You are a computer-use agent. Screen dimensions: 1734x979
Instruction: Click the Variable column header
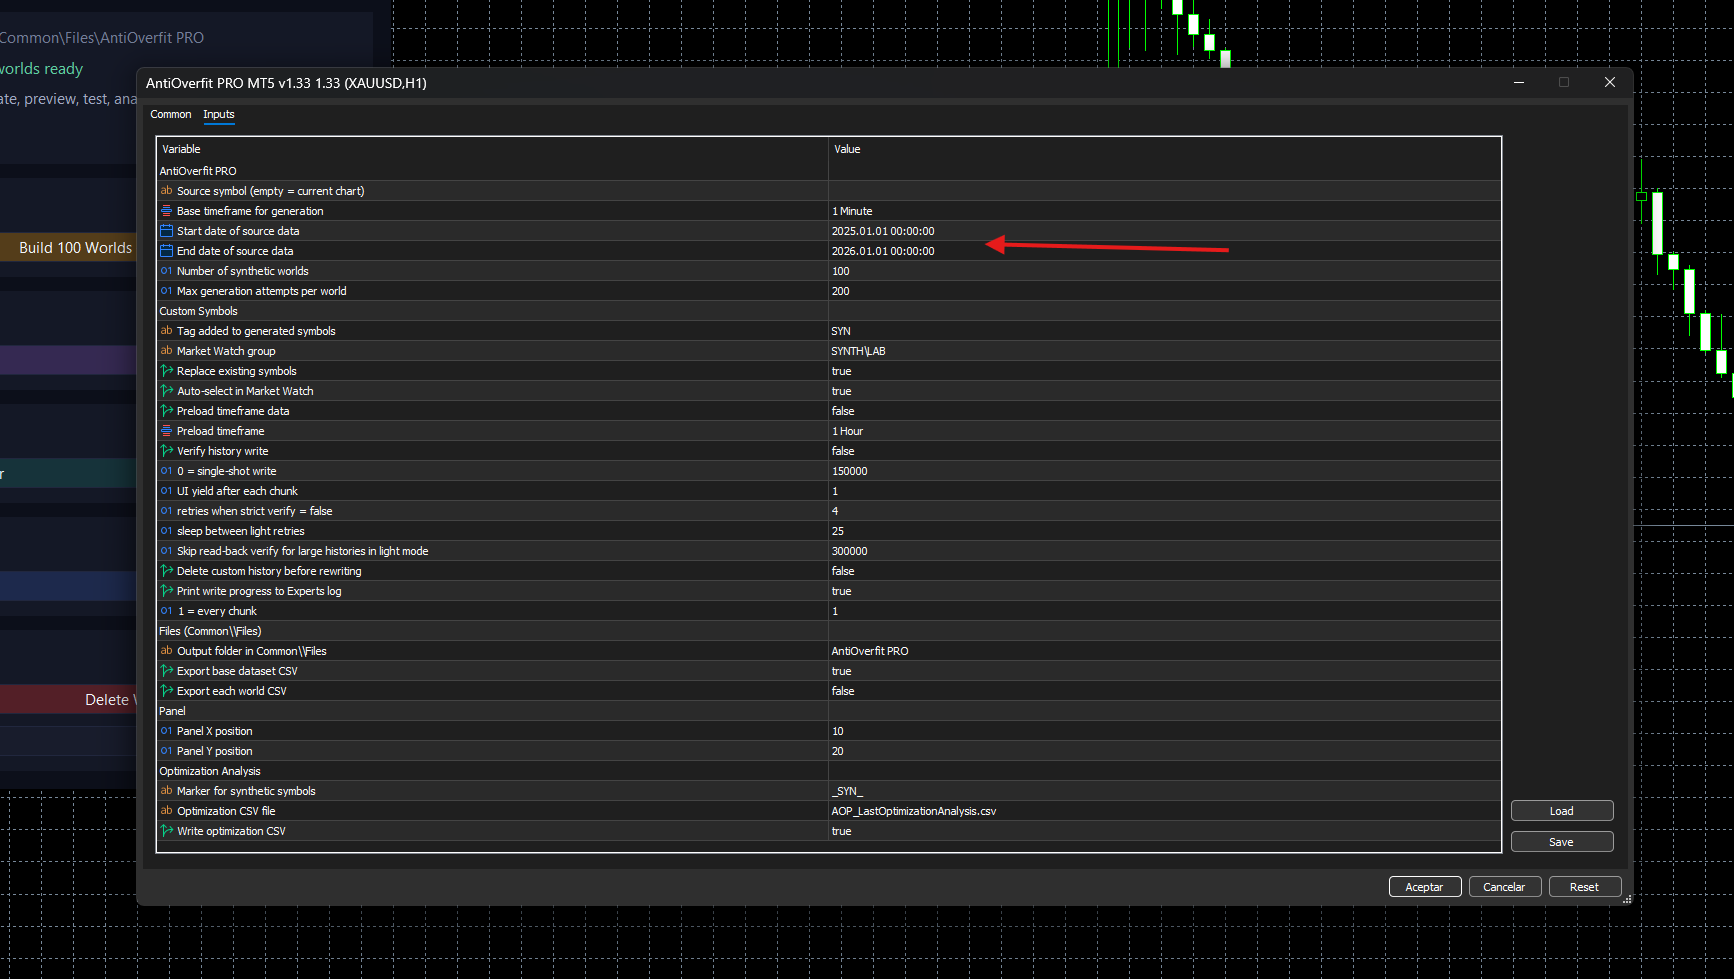pos(492,149)
